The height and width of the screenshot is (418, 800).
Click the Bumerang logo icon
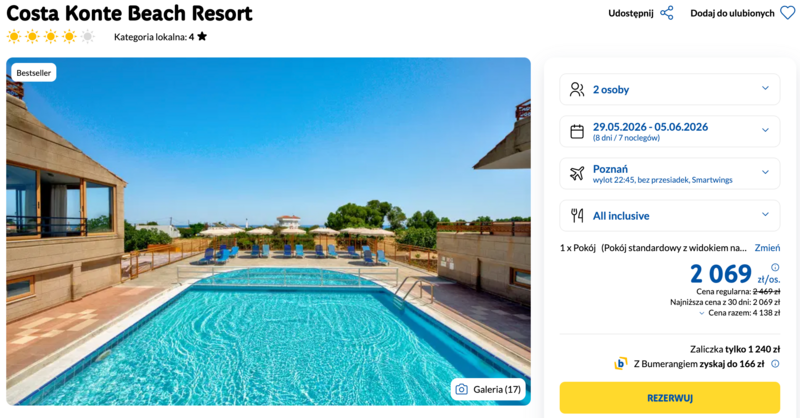point(621,364)
